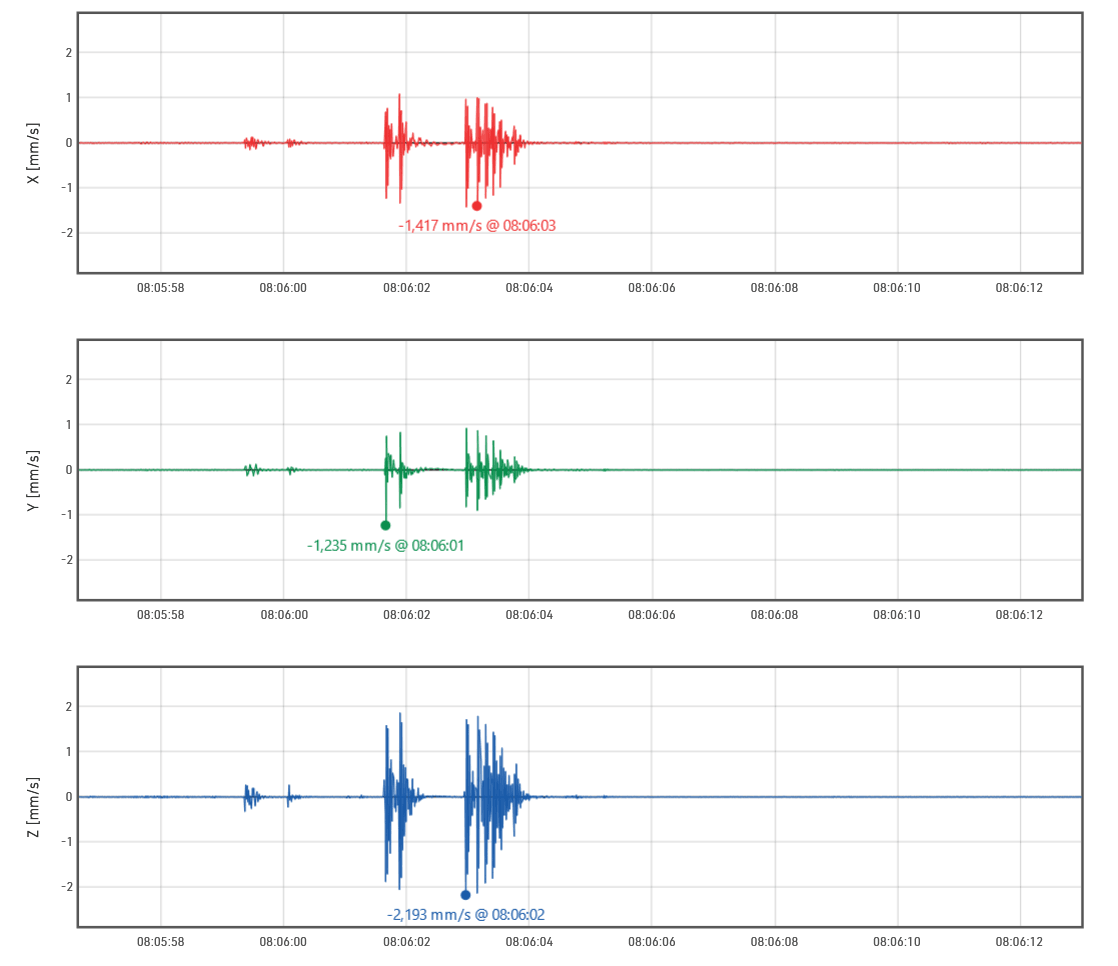Click the small red burst before 08:06:00
This screenshot has height=966, width=1118.
tap(250, 143)
